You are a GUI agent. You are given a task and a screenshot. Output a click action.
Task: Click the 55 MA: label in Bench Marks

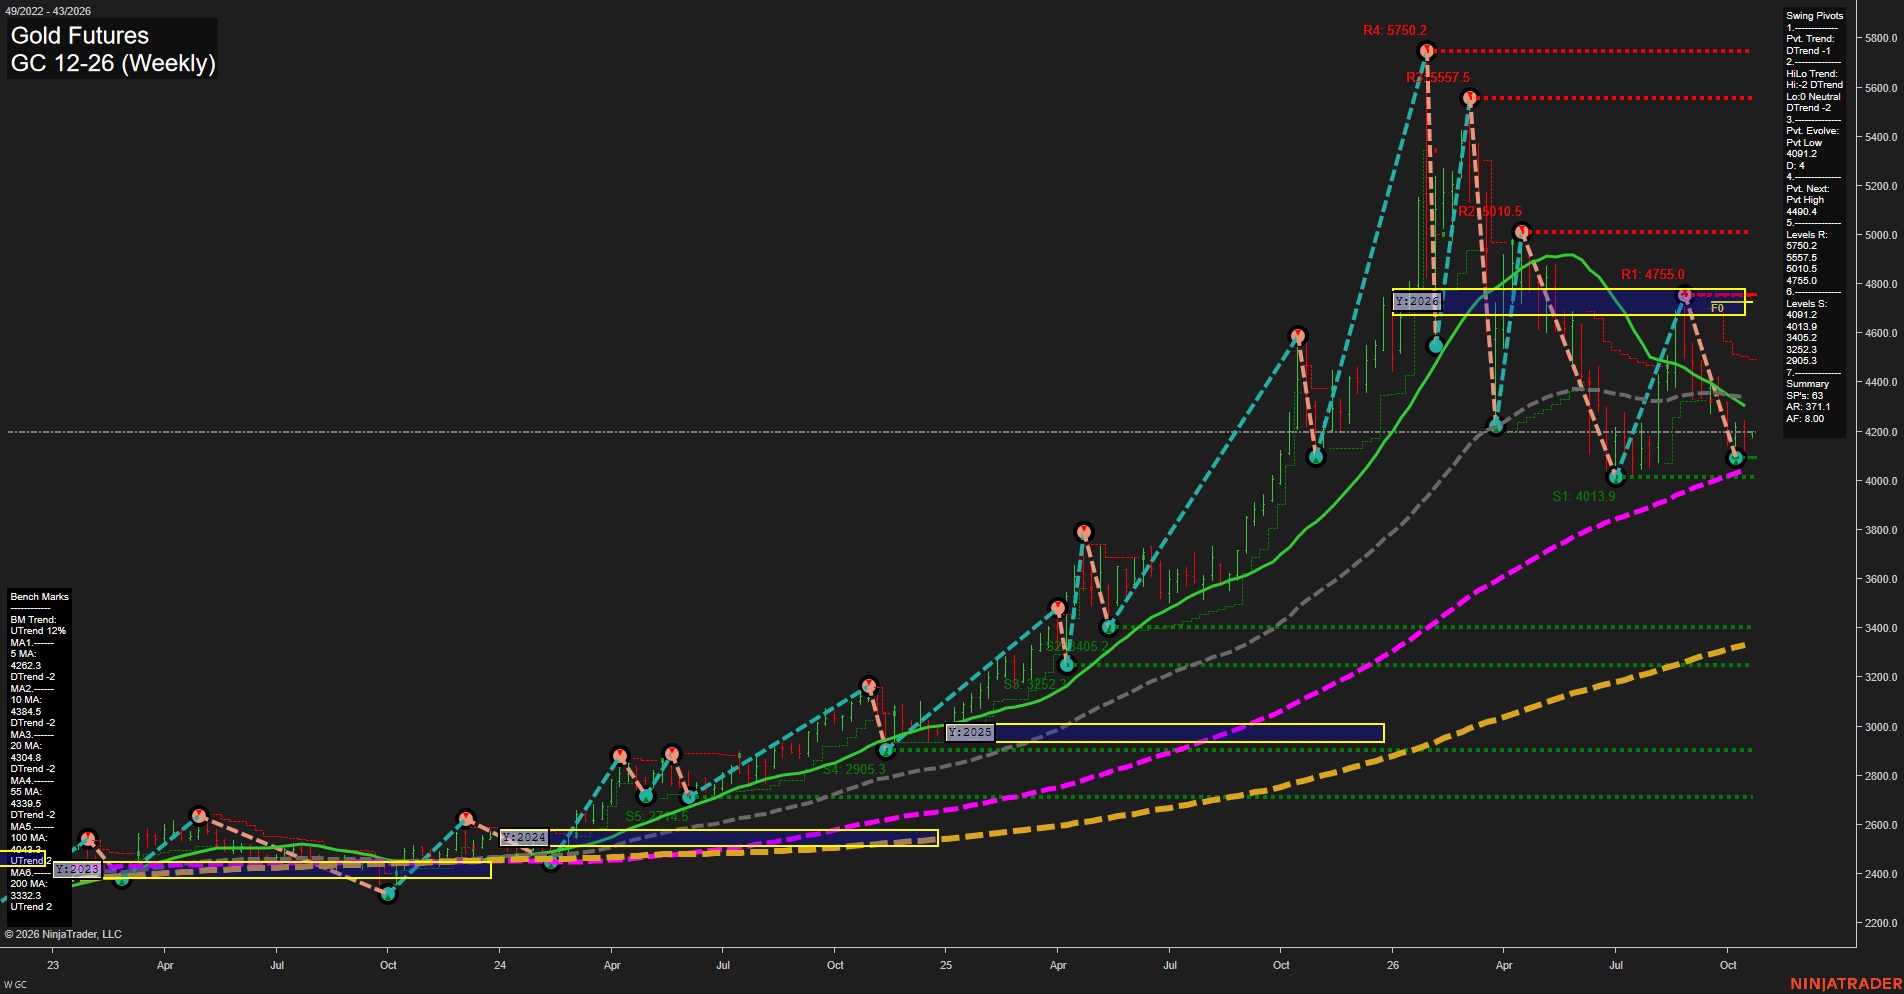(x=26, y=792)
